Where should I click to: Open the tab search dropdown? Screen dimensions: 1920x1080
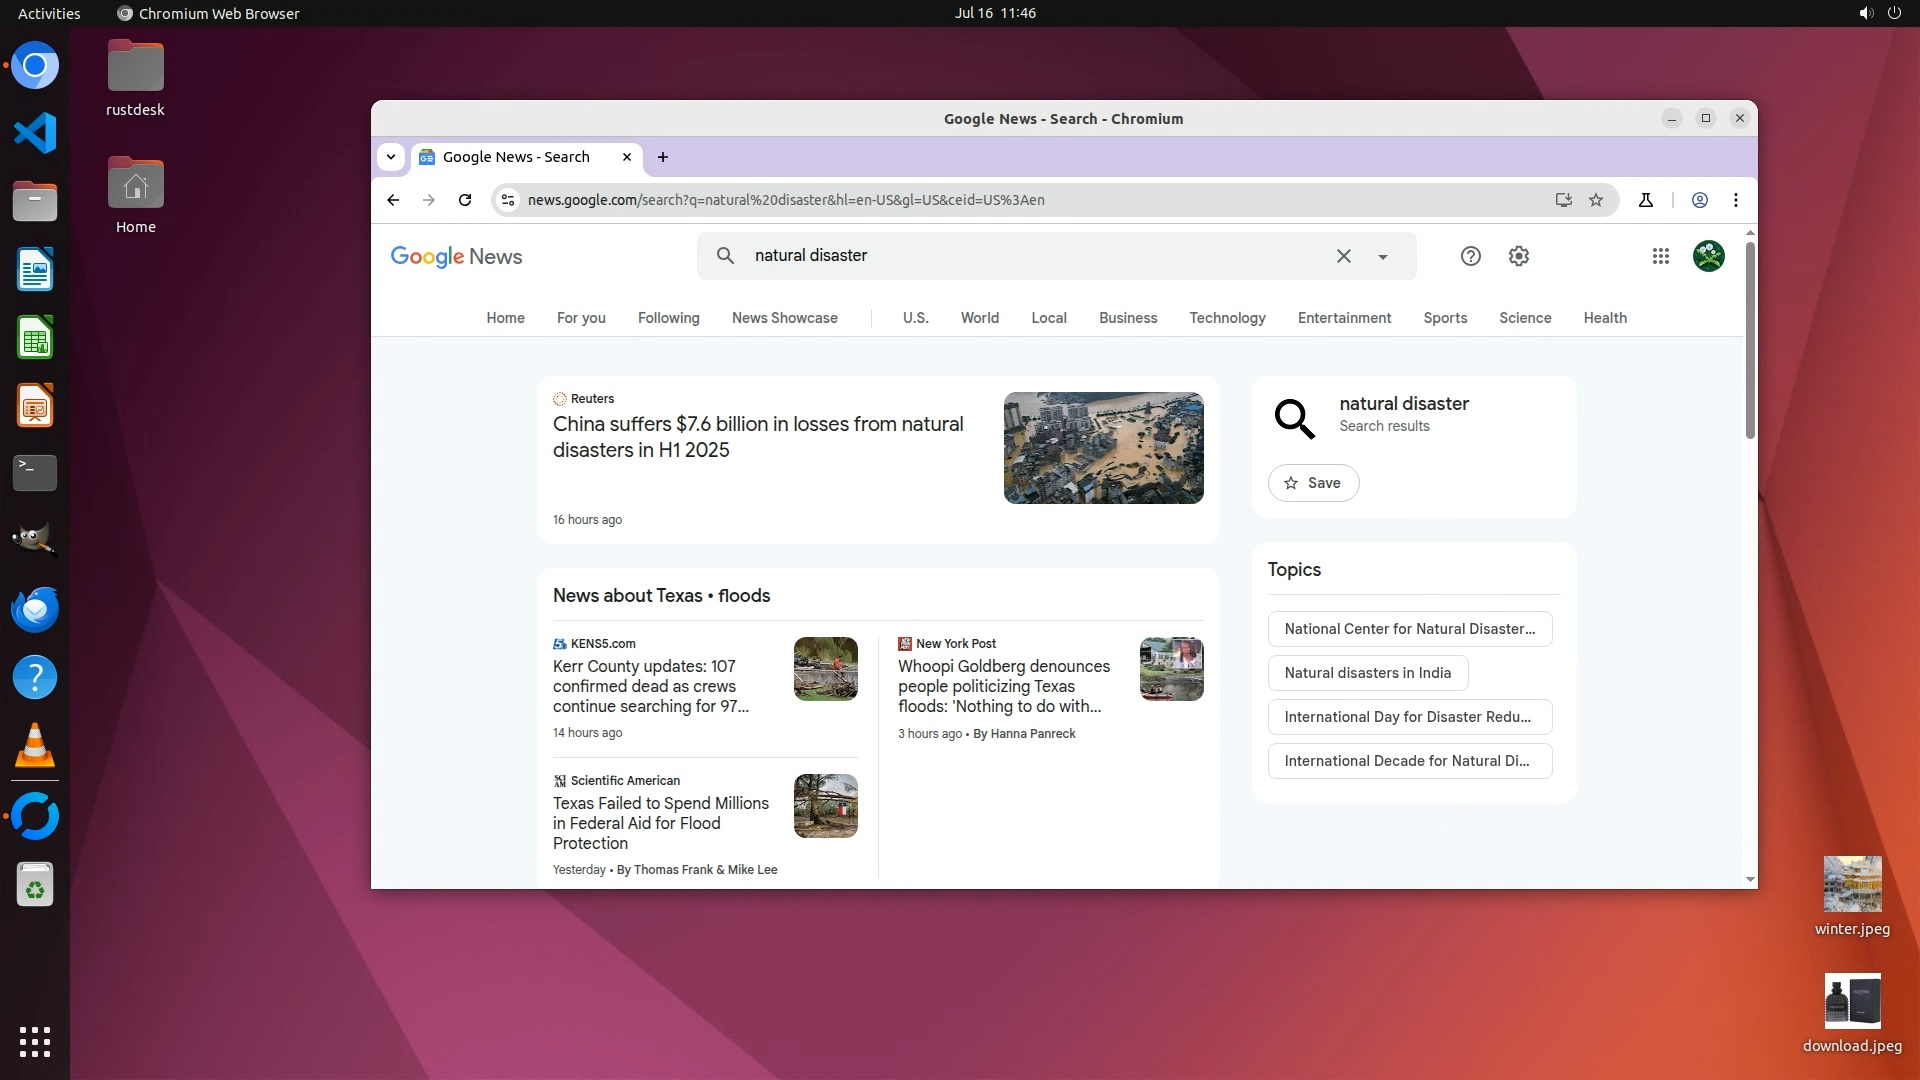(x=391, y=157)
